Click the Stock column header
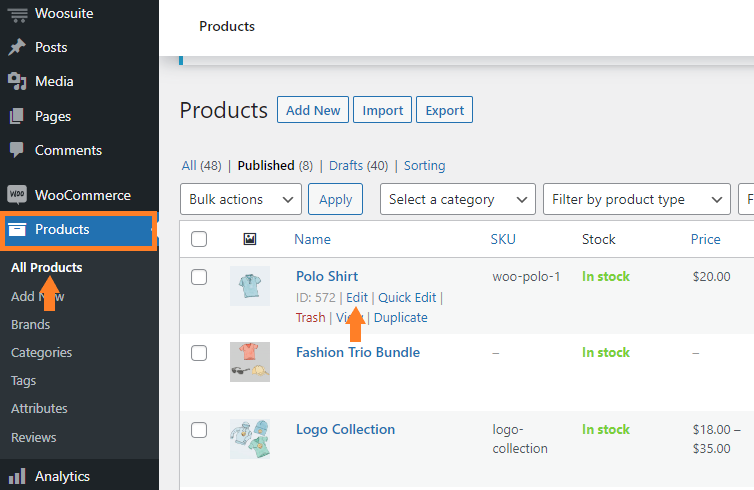Viewport: 754px width, 490px height. pyautogui.click(x=599, y=239)
